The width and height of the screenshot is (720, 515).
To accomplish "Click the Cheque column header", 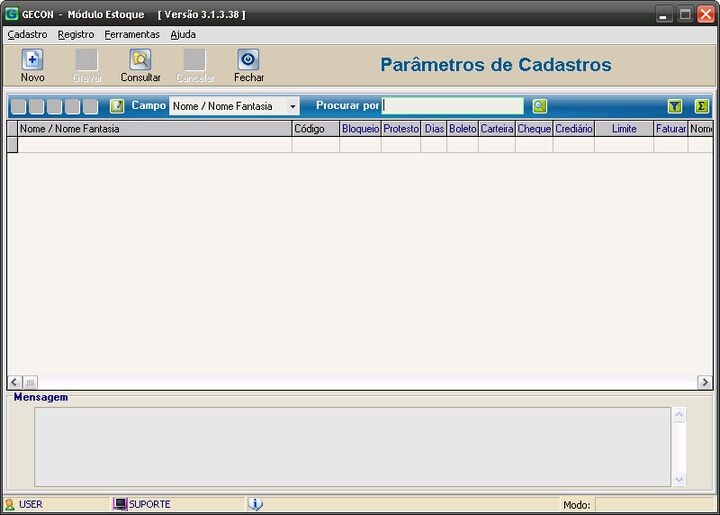I will click(534, 129).
